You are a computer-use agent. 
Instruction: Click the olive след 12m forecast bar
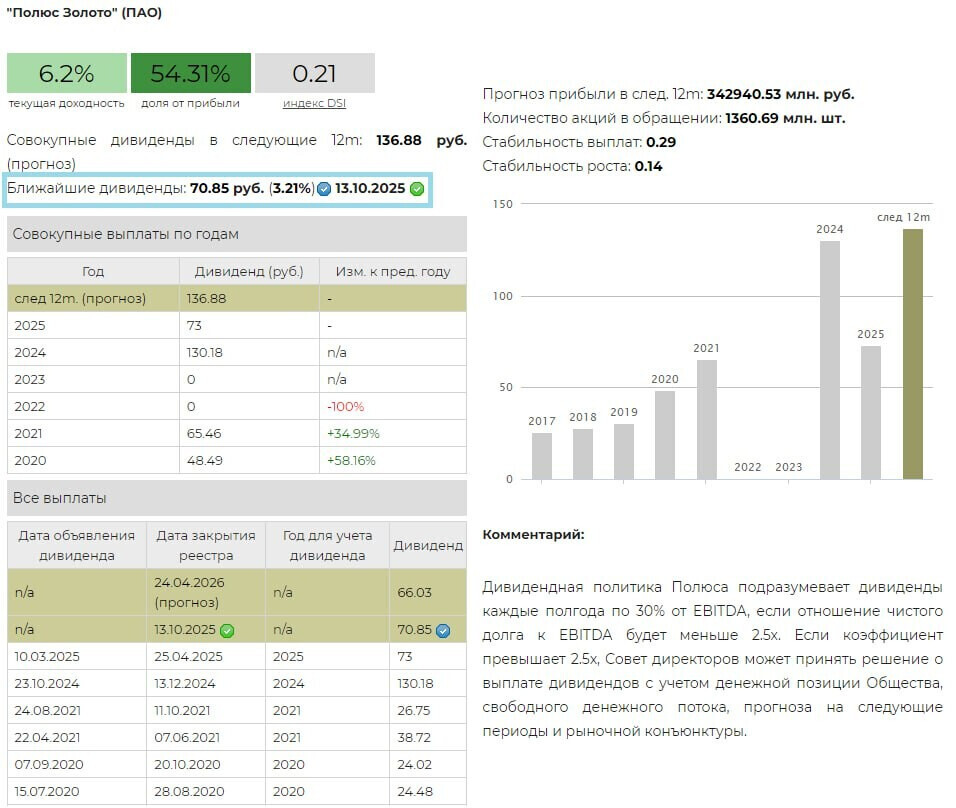(x=912, y=354)
